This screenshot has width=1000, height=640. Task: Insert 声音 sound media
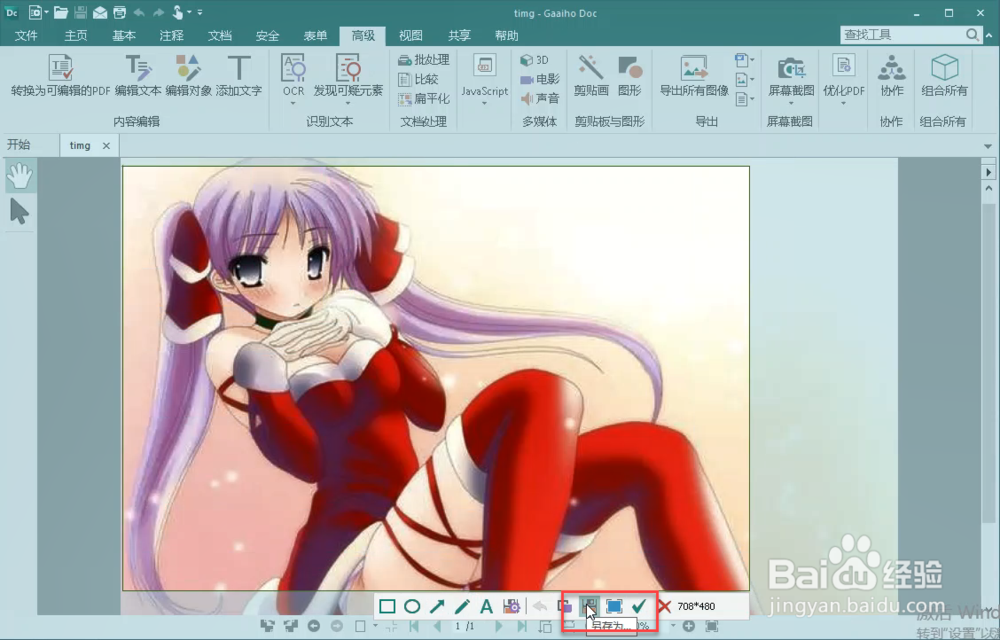(x=540, y=99)
